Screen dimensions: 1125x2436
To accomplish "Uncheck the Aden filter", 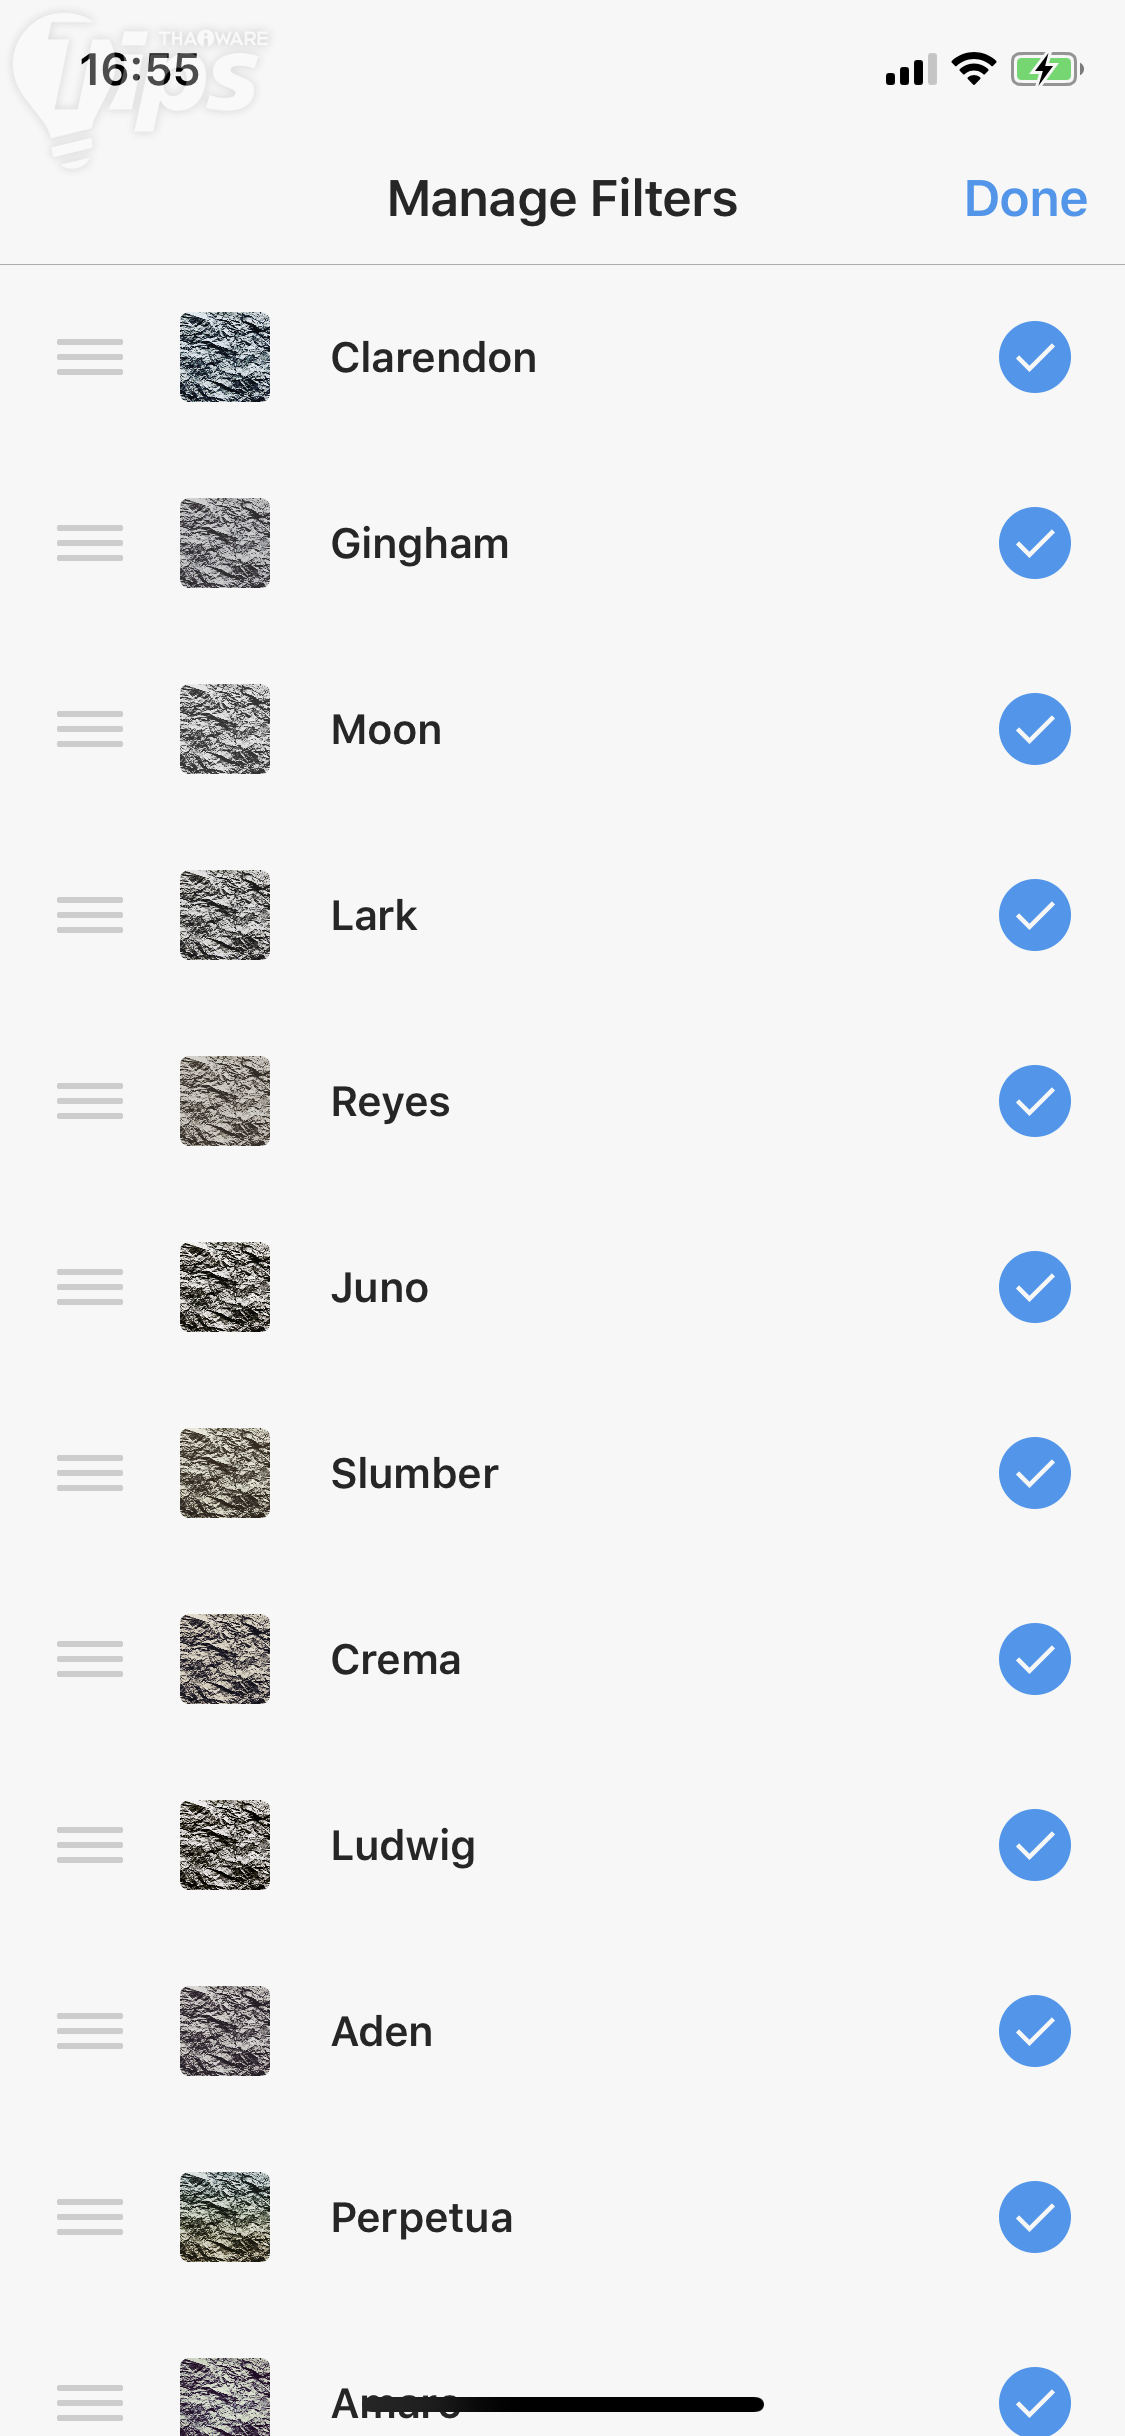I will tap(1034, 2031).
